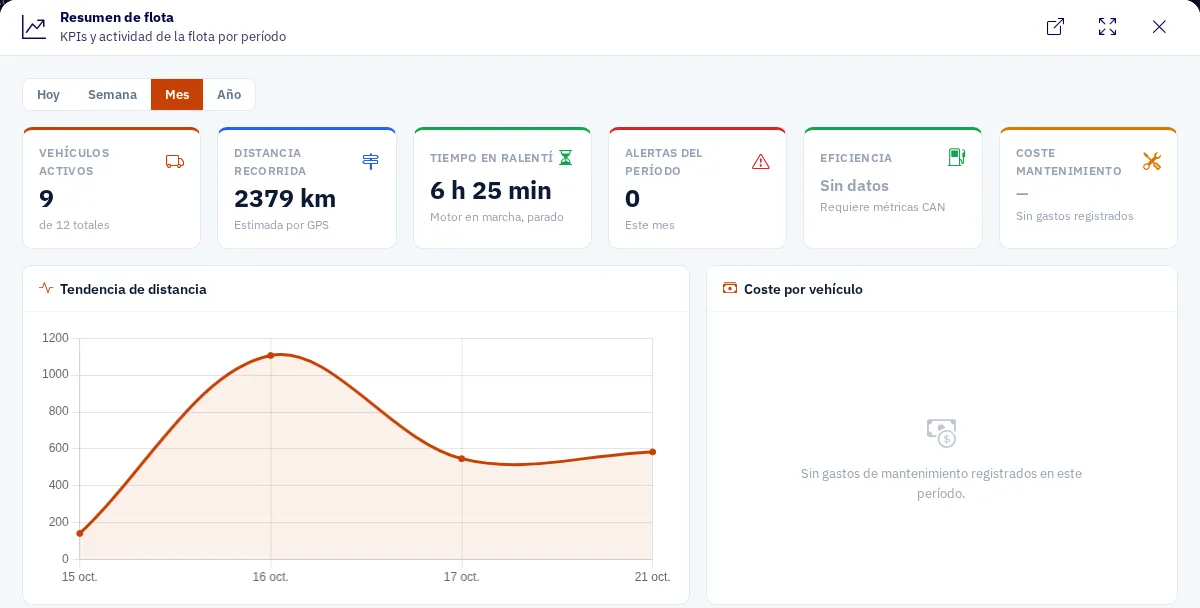Click the 6 h 25 min idle time value
1200x608 pixels.
[491, 190]
